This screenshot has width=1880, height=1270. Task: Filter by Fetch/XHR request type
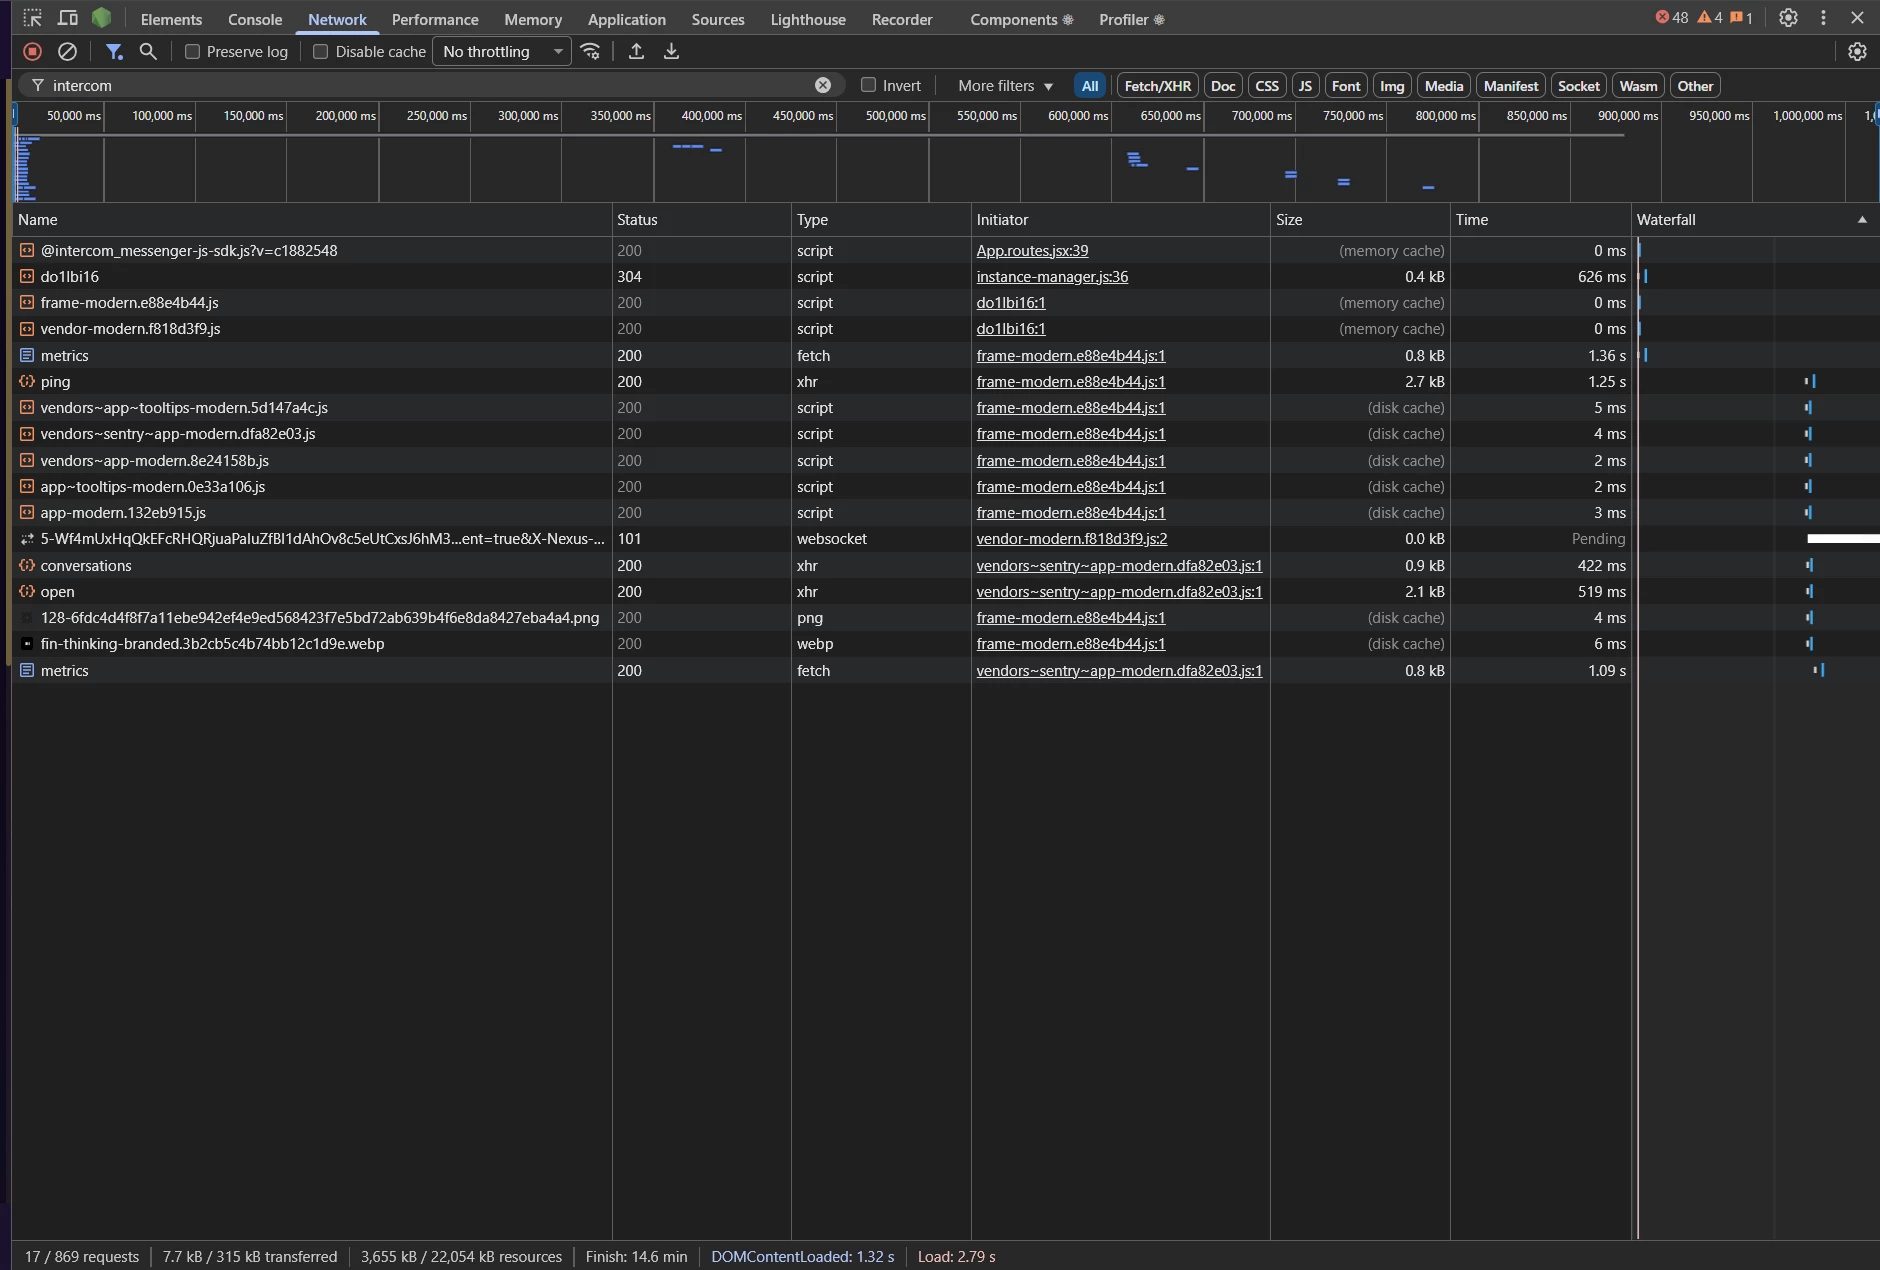[1157, 86]
